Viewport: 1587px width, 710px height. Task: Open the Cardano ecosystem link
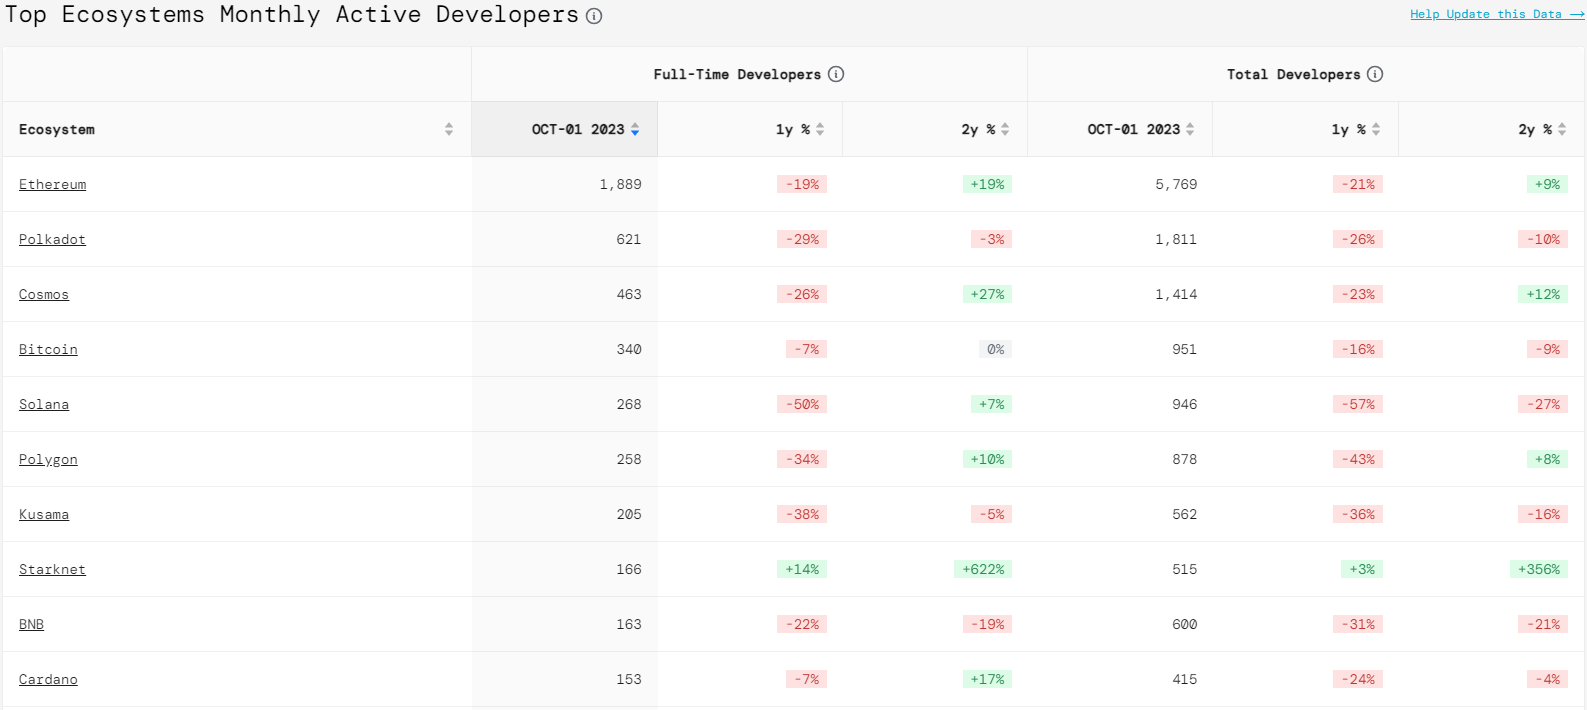[x=48, y=679]
